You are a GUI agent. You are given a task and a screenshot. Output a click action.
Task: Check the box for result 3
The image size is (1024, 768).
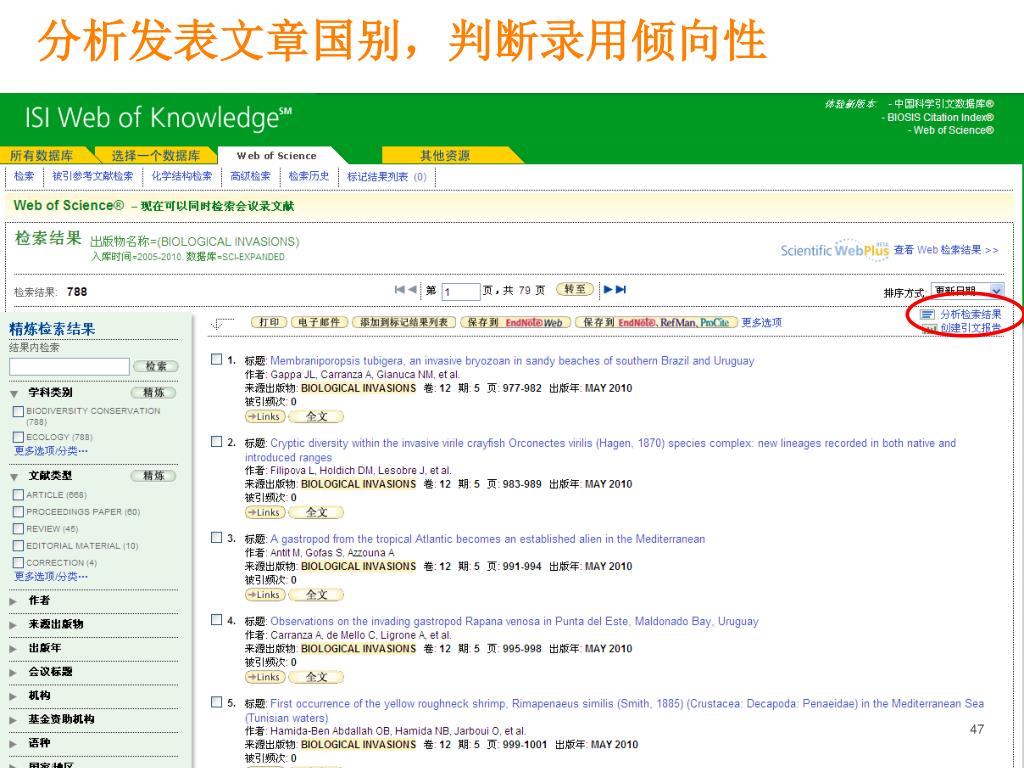tap(217, 537)
